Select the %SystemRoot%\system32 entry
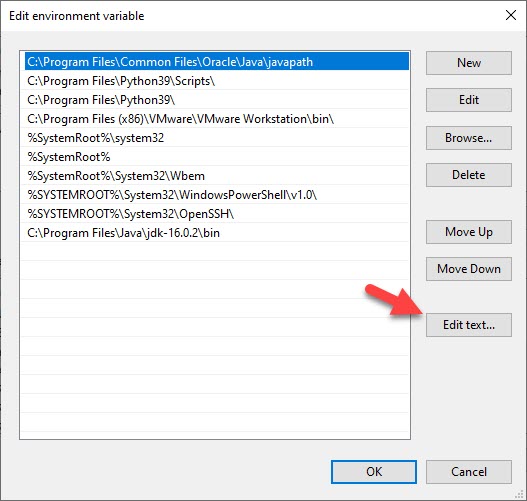The image size is (527, 501). point(217,138)
